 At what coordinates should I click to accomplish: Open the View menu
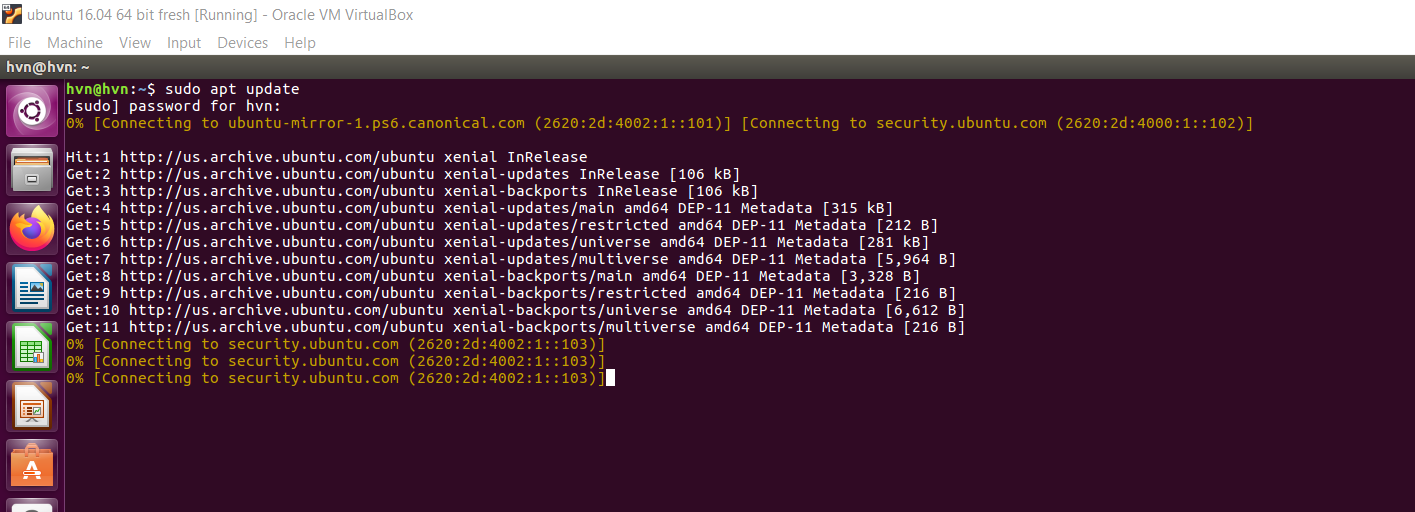pos(134,43)
